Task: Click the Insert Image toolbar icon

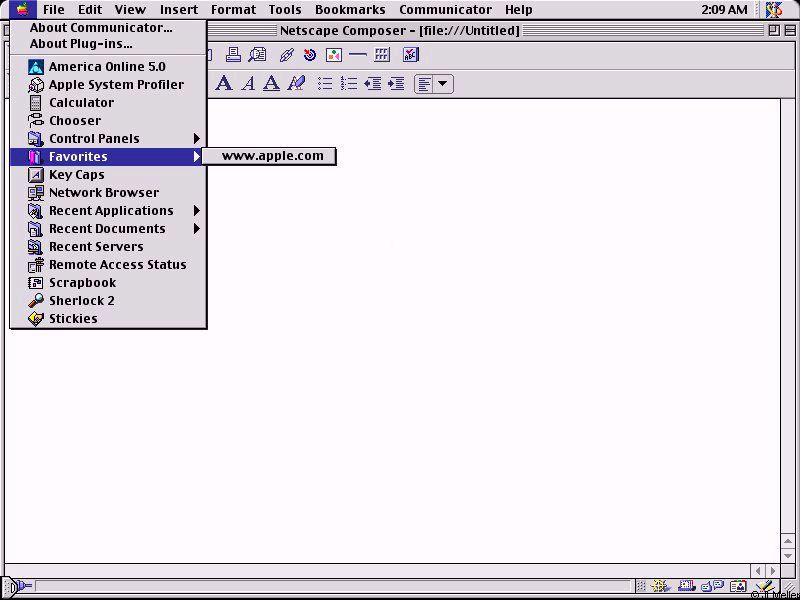Action: click(334, 55)
